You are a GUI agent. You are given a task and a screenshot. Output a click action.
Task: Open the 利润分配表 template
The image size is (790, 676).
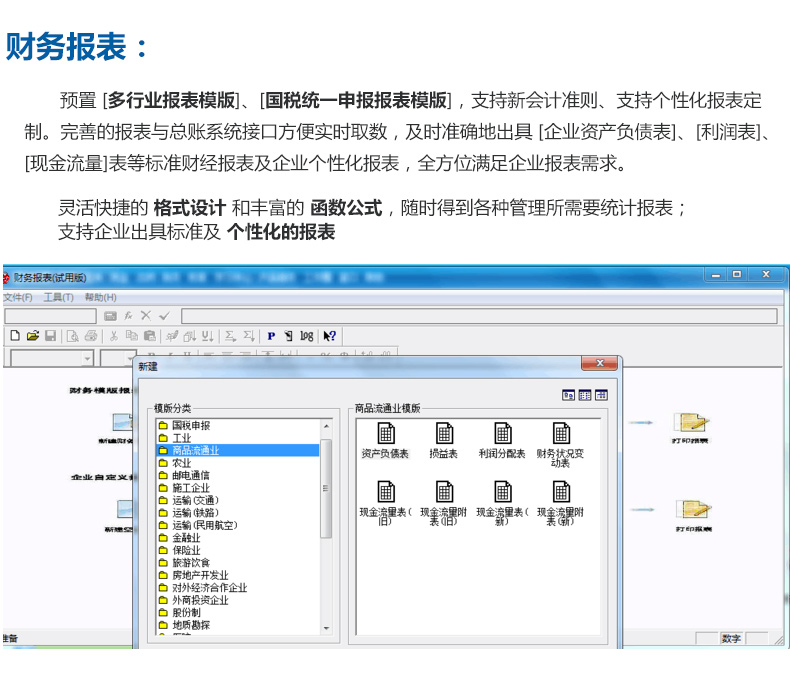[x=502, y=440]
